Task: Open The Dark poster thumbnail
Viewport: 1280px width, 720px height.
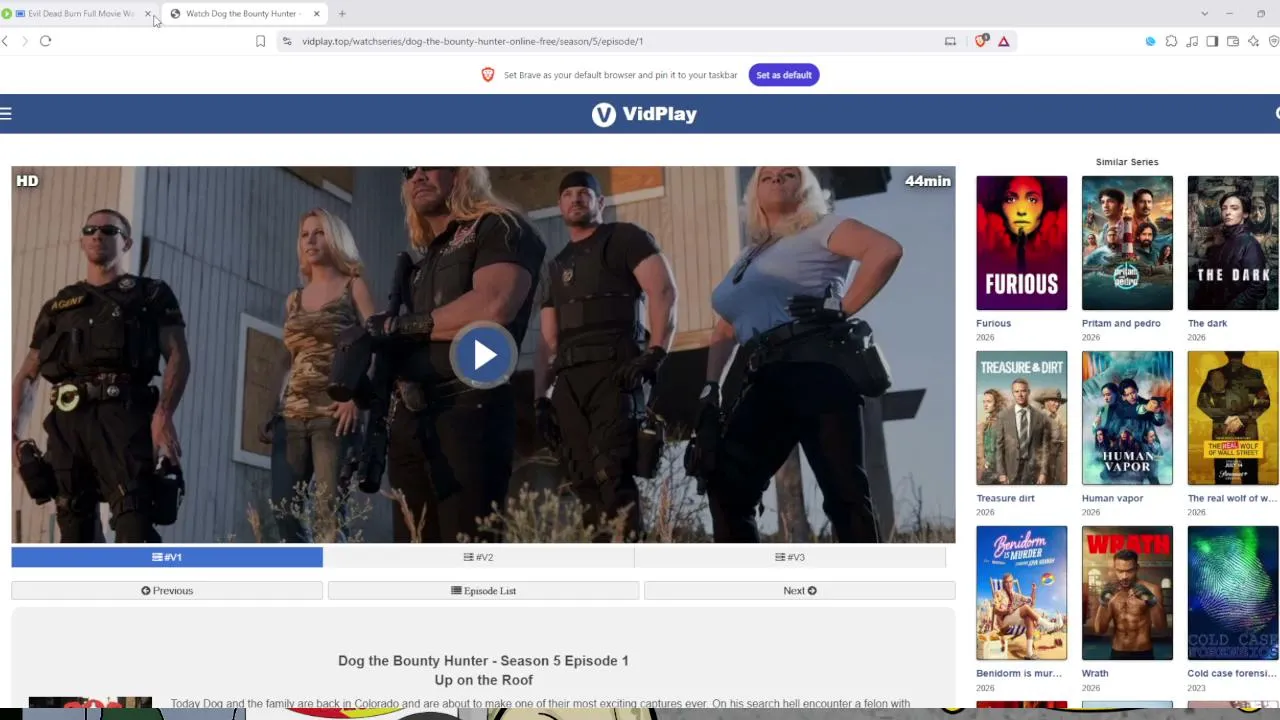Action: point(1232,243)
